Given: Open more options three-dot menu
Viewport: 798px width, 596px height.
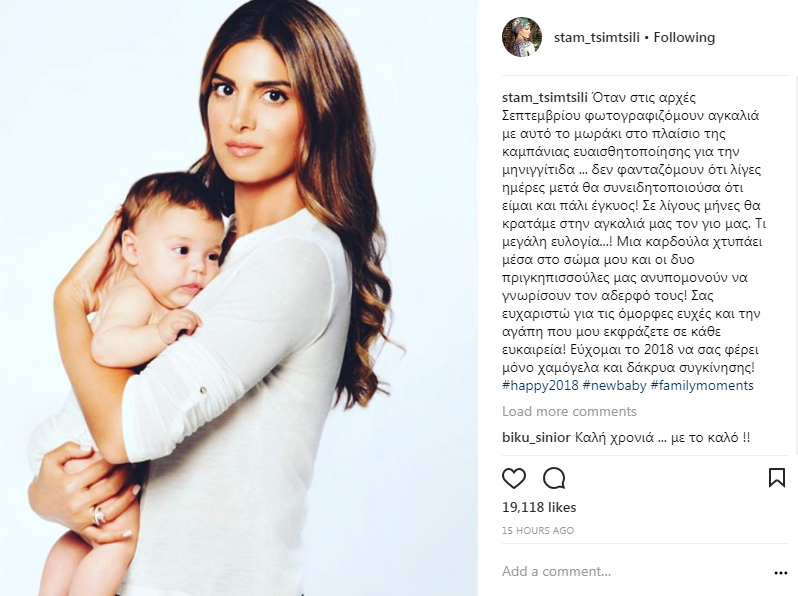Looking at the screenshot, I should click(781, 573).
